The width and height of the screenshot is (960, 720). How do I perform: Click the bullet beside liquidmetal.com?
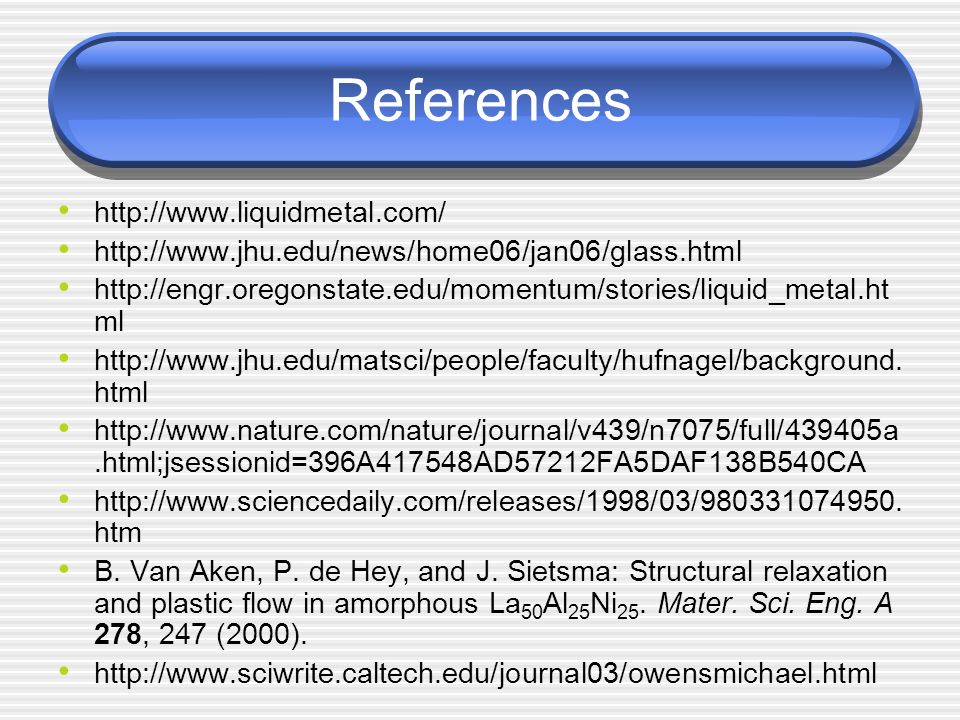(x=64, y=211)
